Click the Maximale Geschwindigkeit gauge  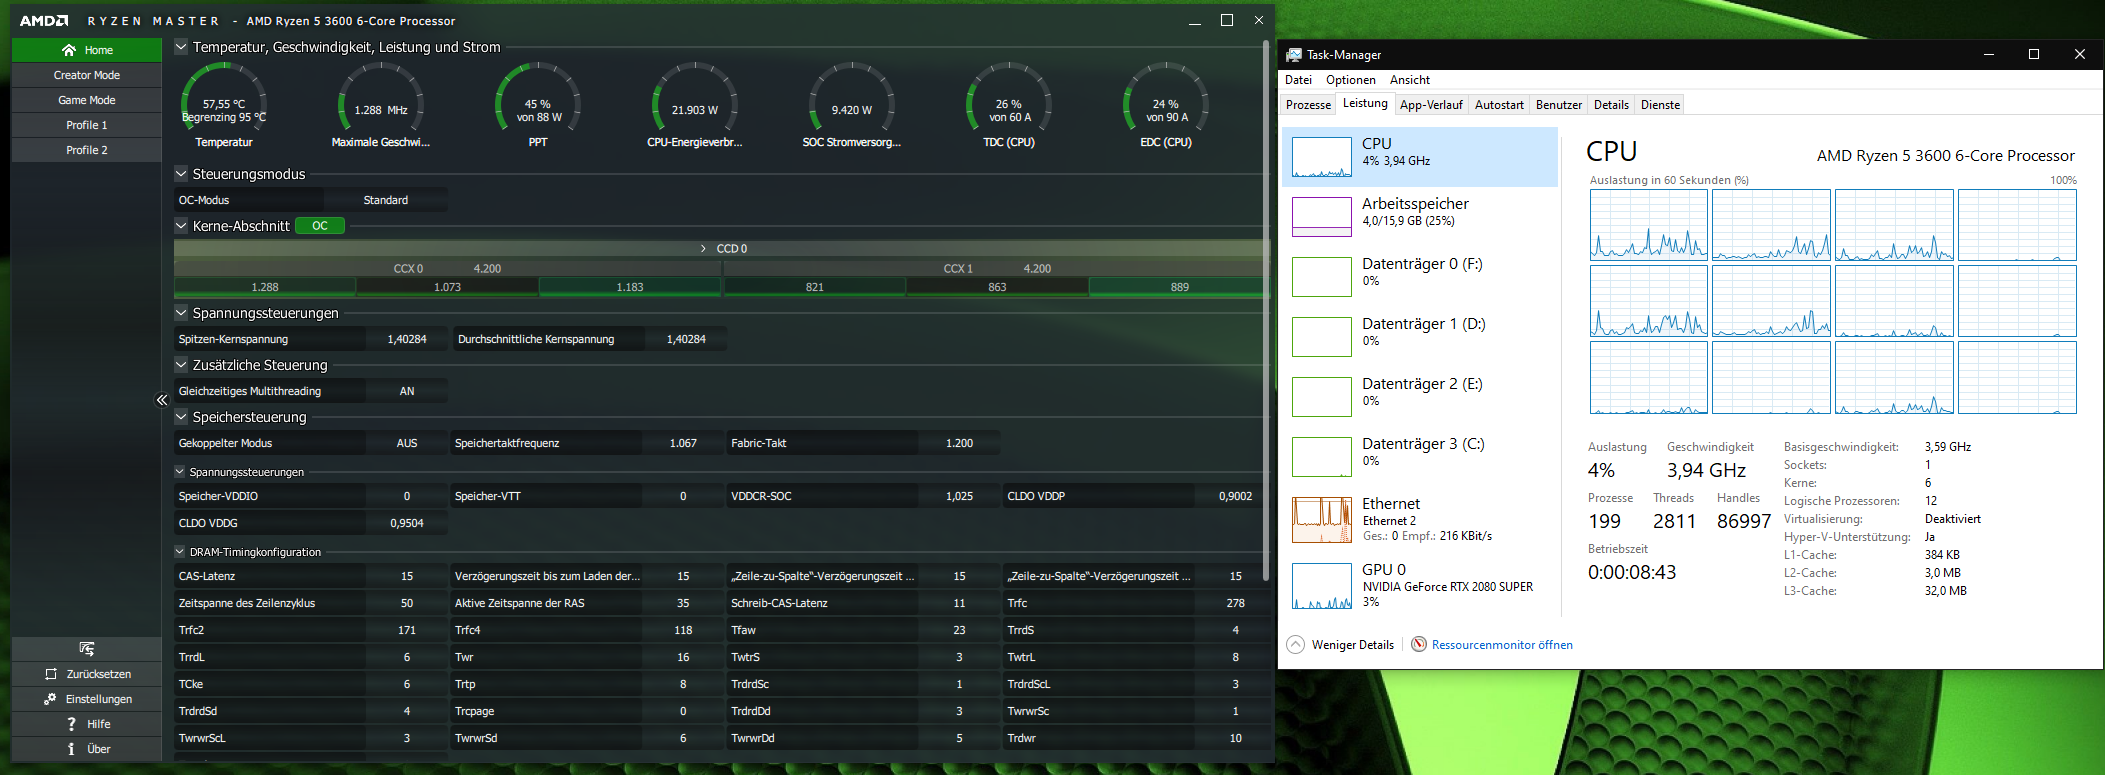pyautogui.click(x=381, y=104)
